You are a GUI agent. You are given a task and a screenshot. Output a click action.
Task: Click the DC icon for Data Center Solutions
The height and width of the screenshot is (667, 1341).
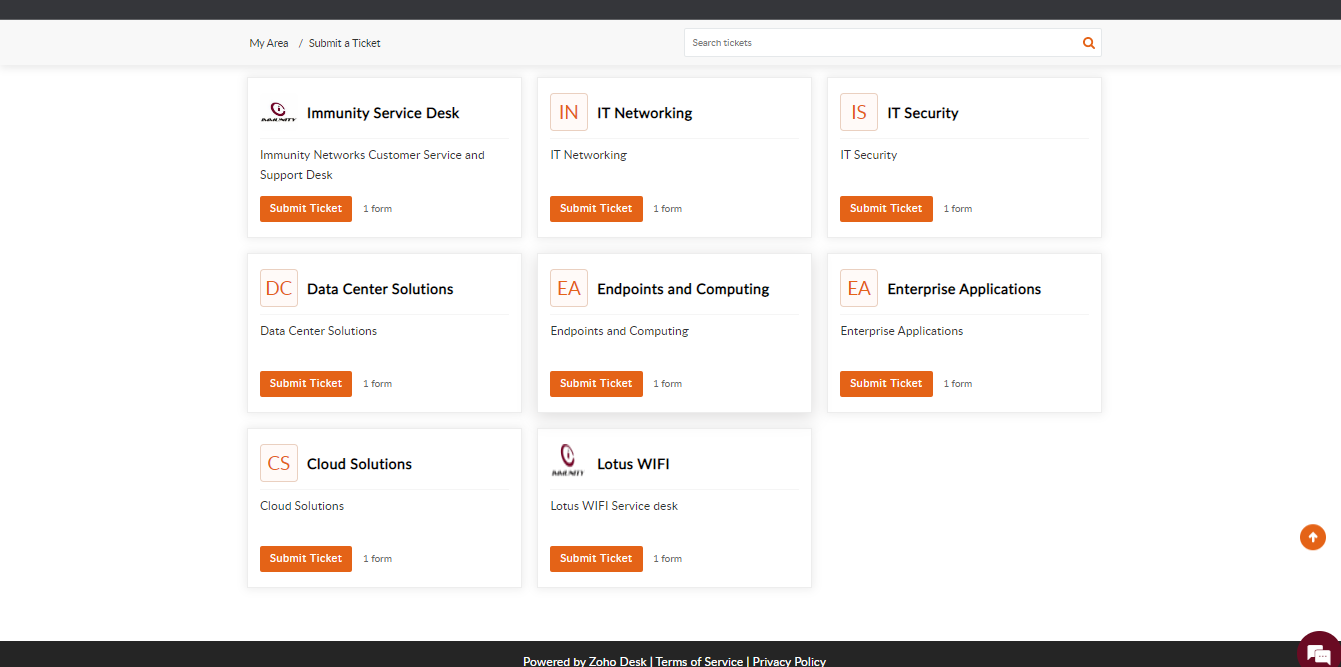(x=279, y=288)
